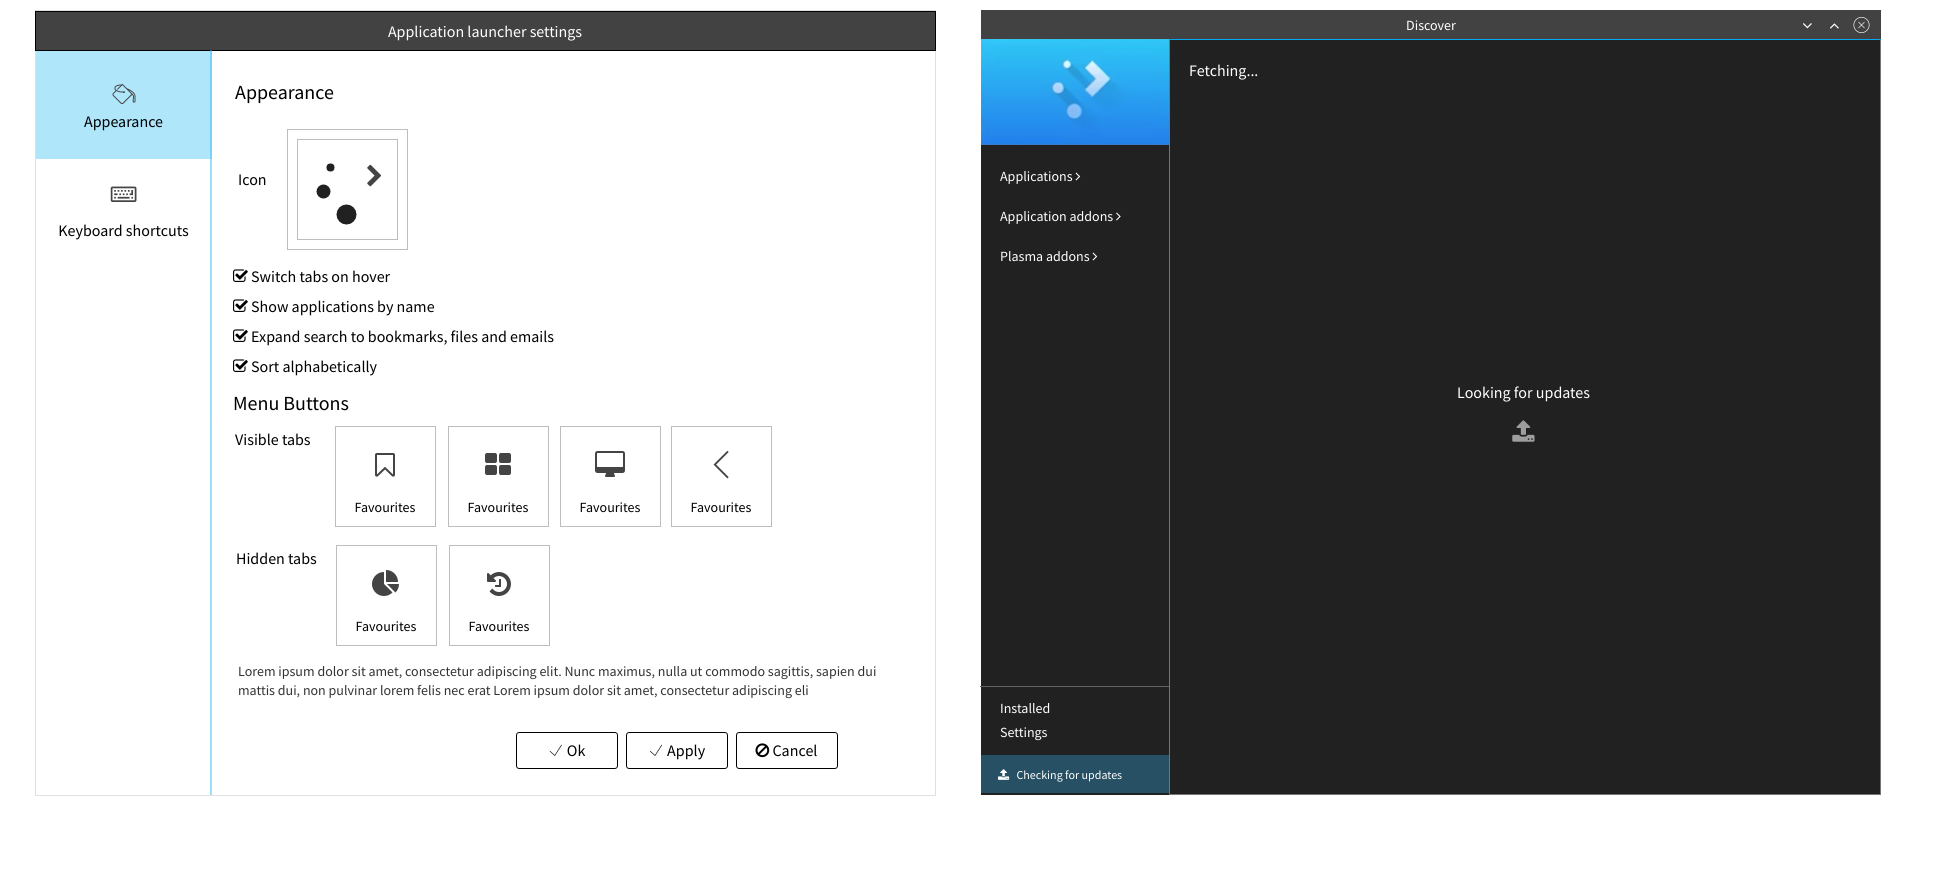
Task: Click the update icon under Looking for updates
Action: [1523, 431]
